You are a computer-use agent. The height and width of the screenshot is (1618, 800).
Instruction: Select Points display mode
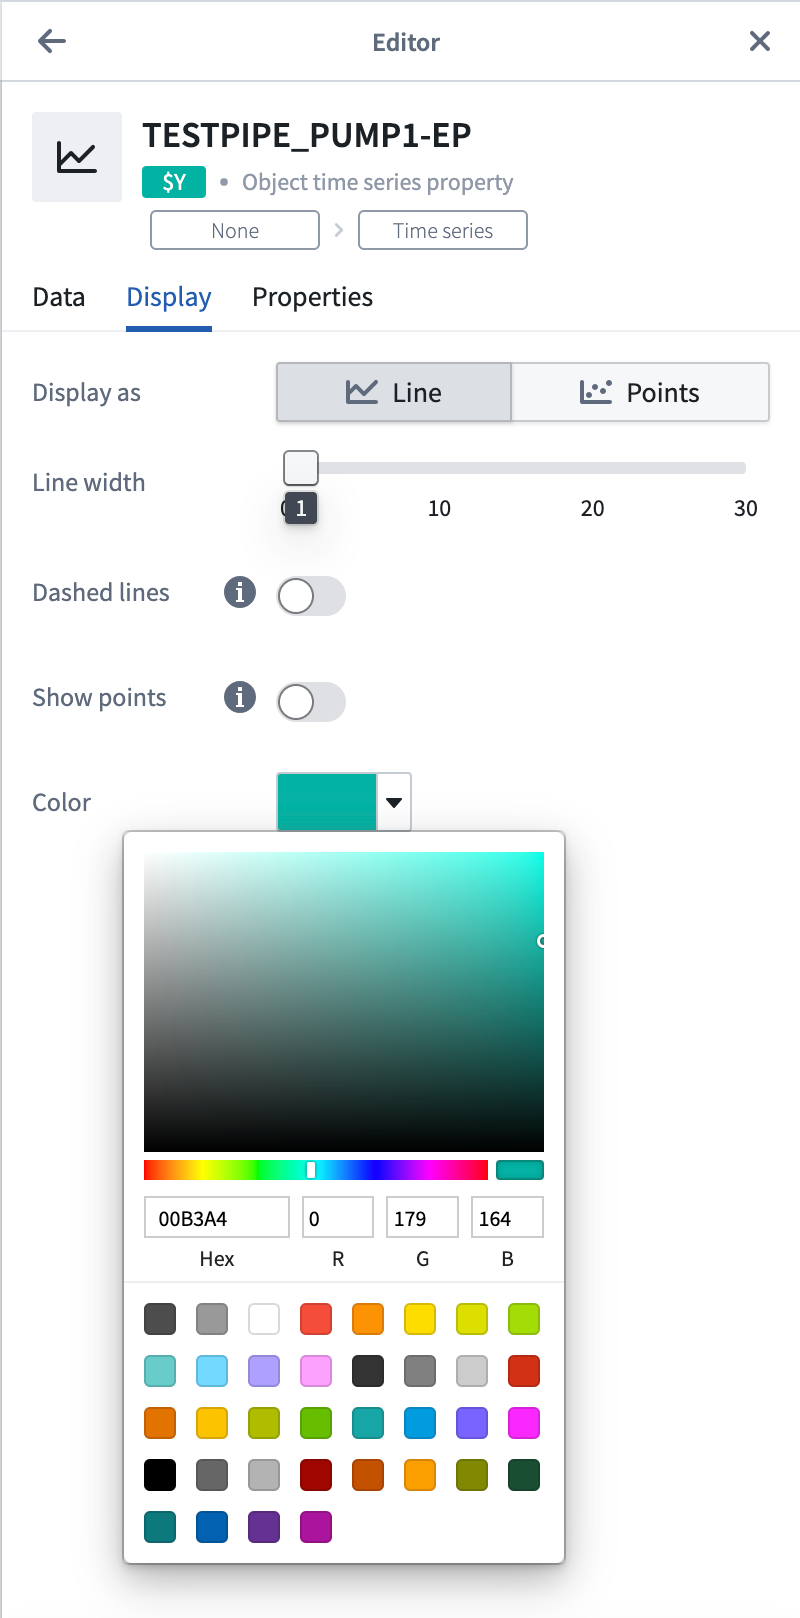tap(640, 392)
